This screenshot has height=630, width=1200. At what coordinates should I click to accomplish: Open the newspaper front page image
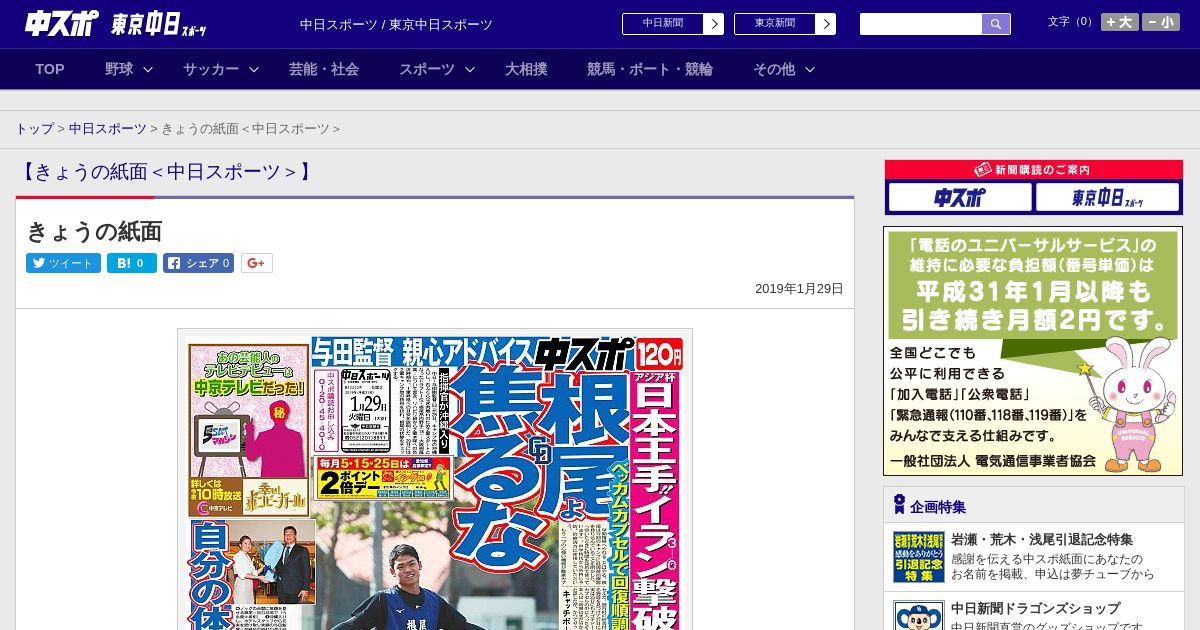pos(435,480)
